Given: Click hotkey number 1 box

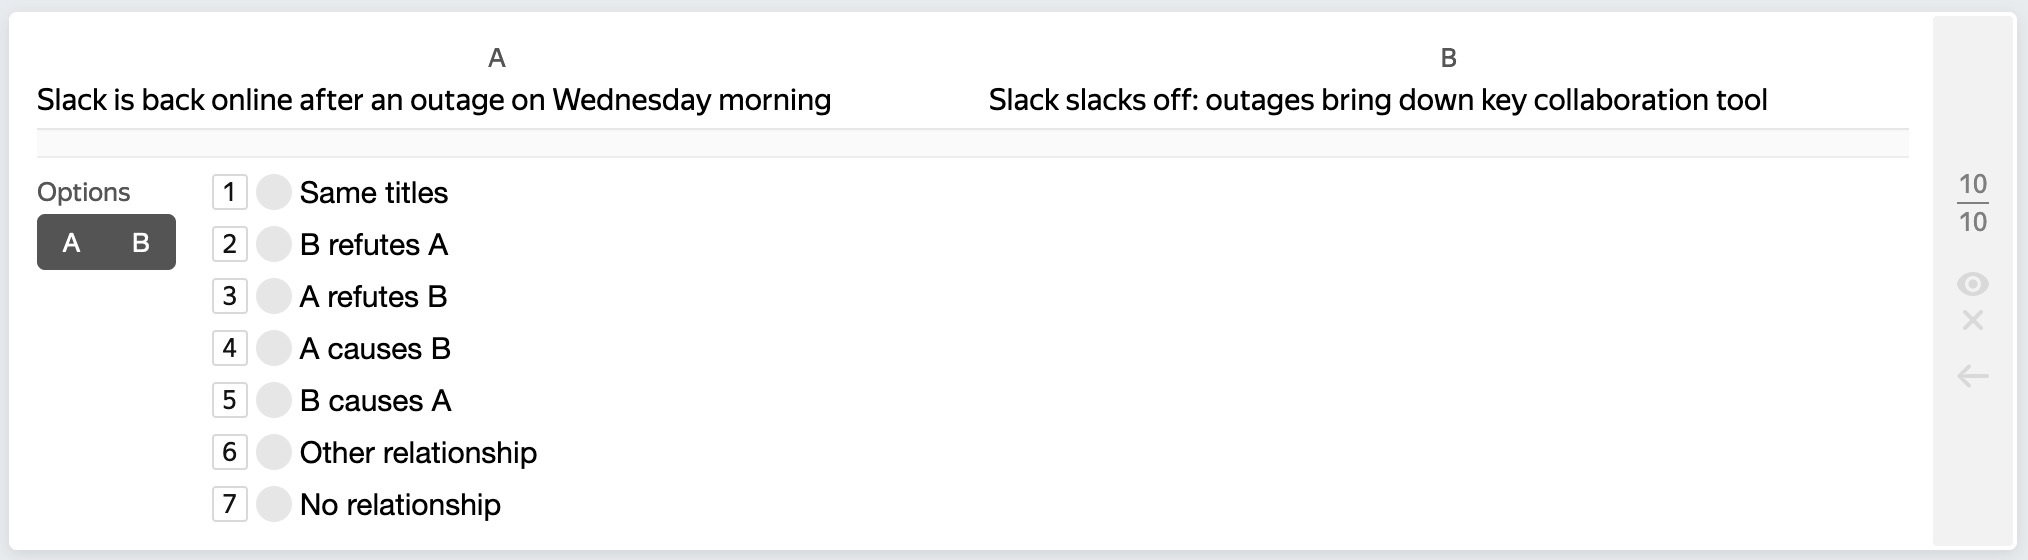Looking at the screenshot, I should click(229, 192).
